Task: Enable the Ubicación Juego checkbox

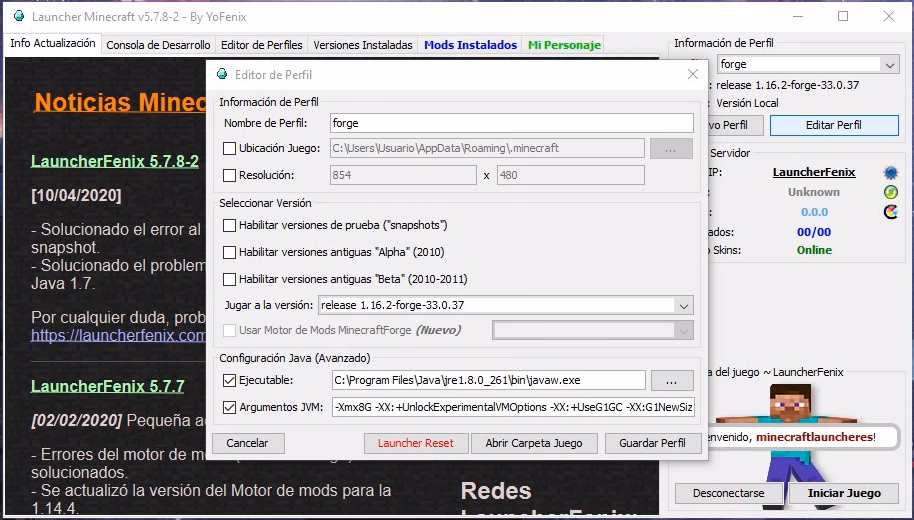Action: pyautogui.click(x=230, y=148)
